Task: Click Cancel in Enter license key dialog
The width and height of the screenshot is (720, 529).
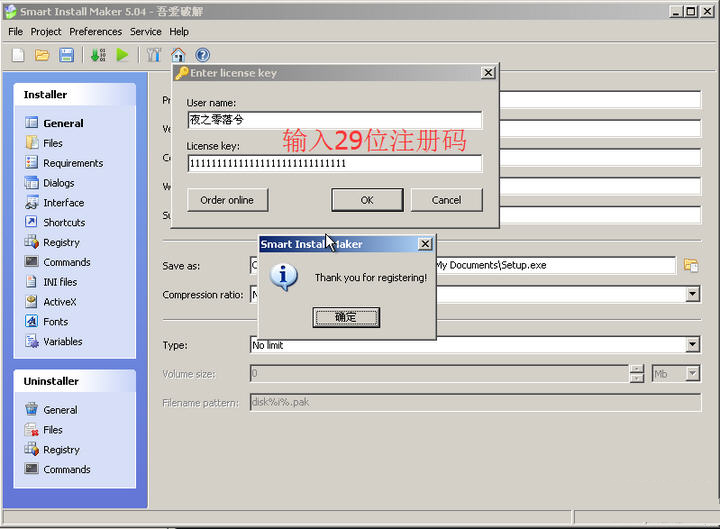Action: click(x=446, y=200)
